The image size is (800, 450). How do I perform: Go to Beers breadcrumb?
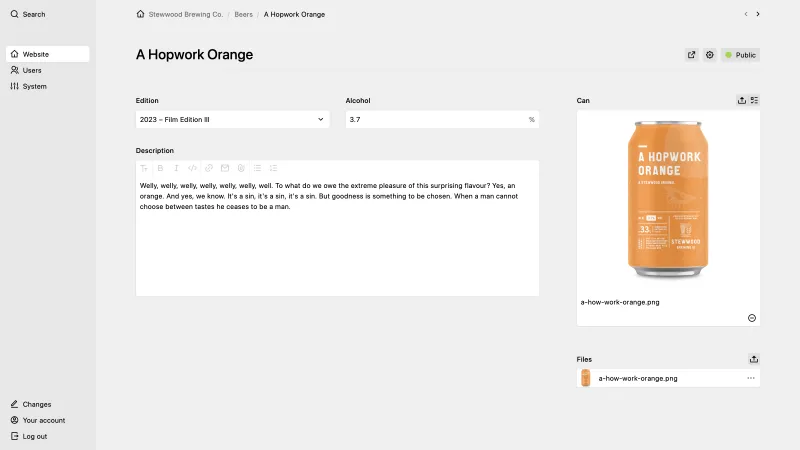tap(243, 14)
